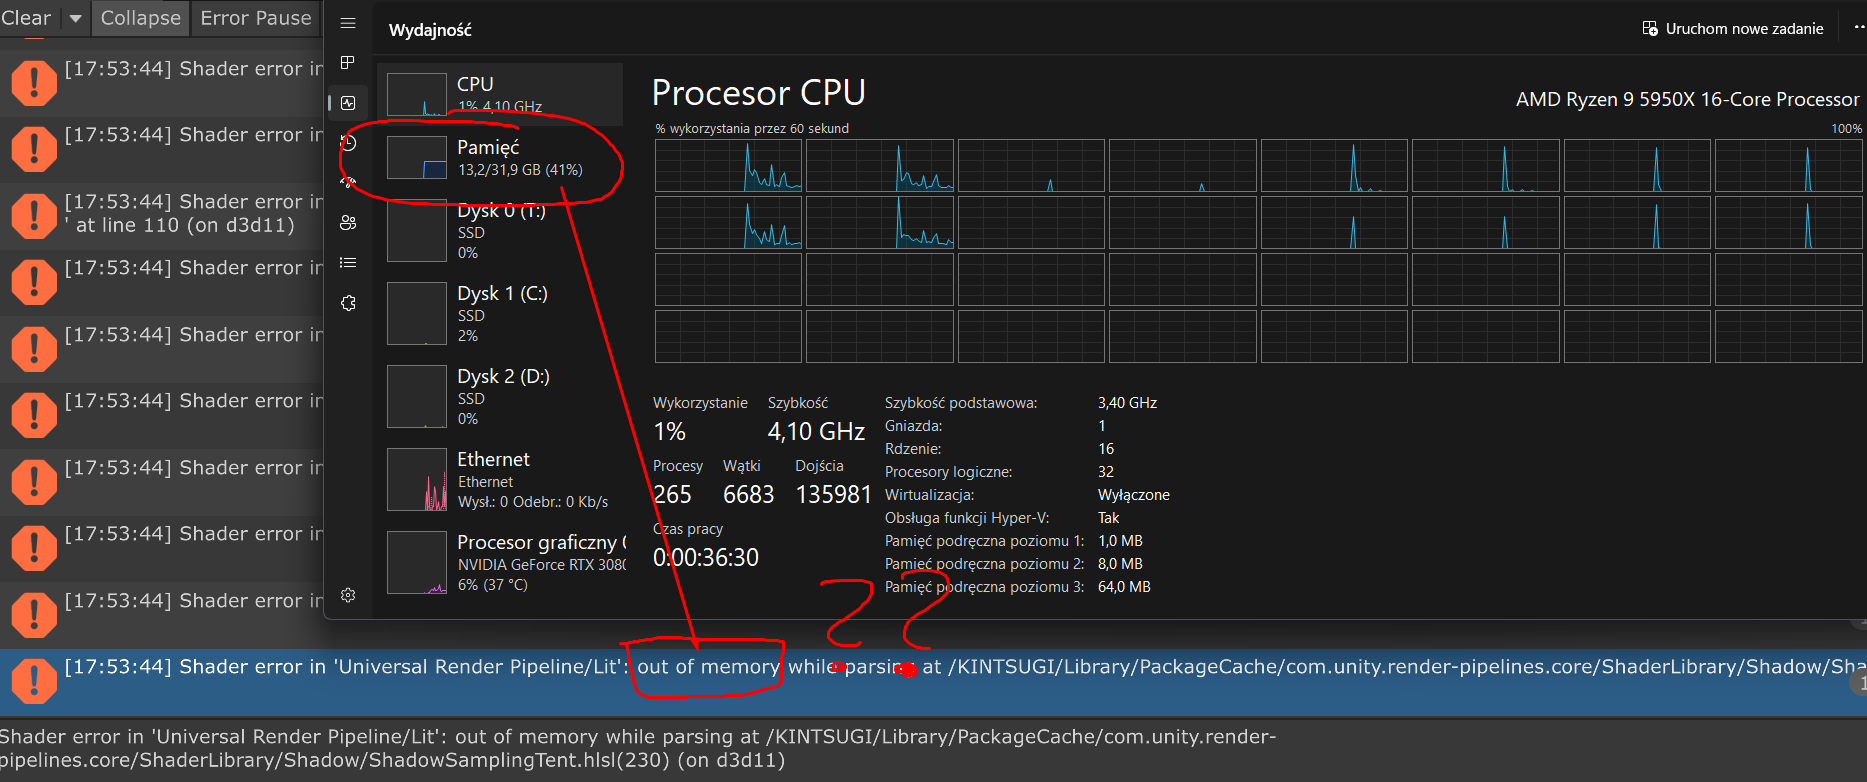Select the Ethernet performance entry
The width and height of the screenshot is (1867, 782).
[x=500, y=479]
